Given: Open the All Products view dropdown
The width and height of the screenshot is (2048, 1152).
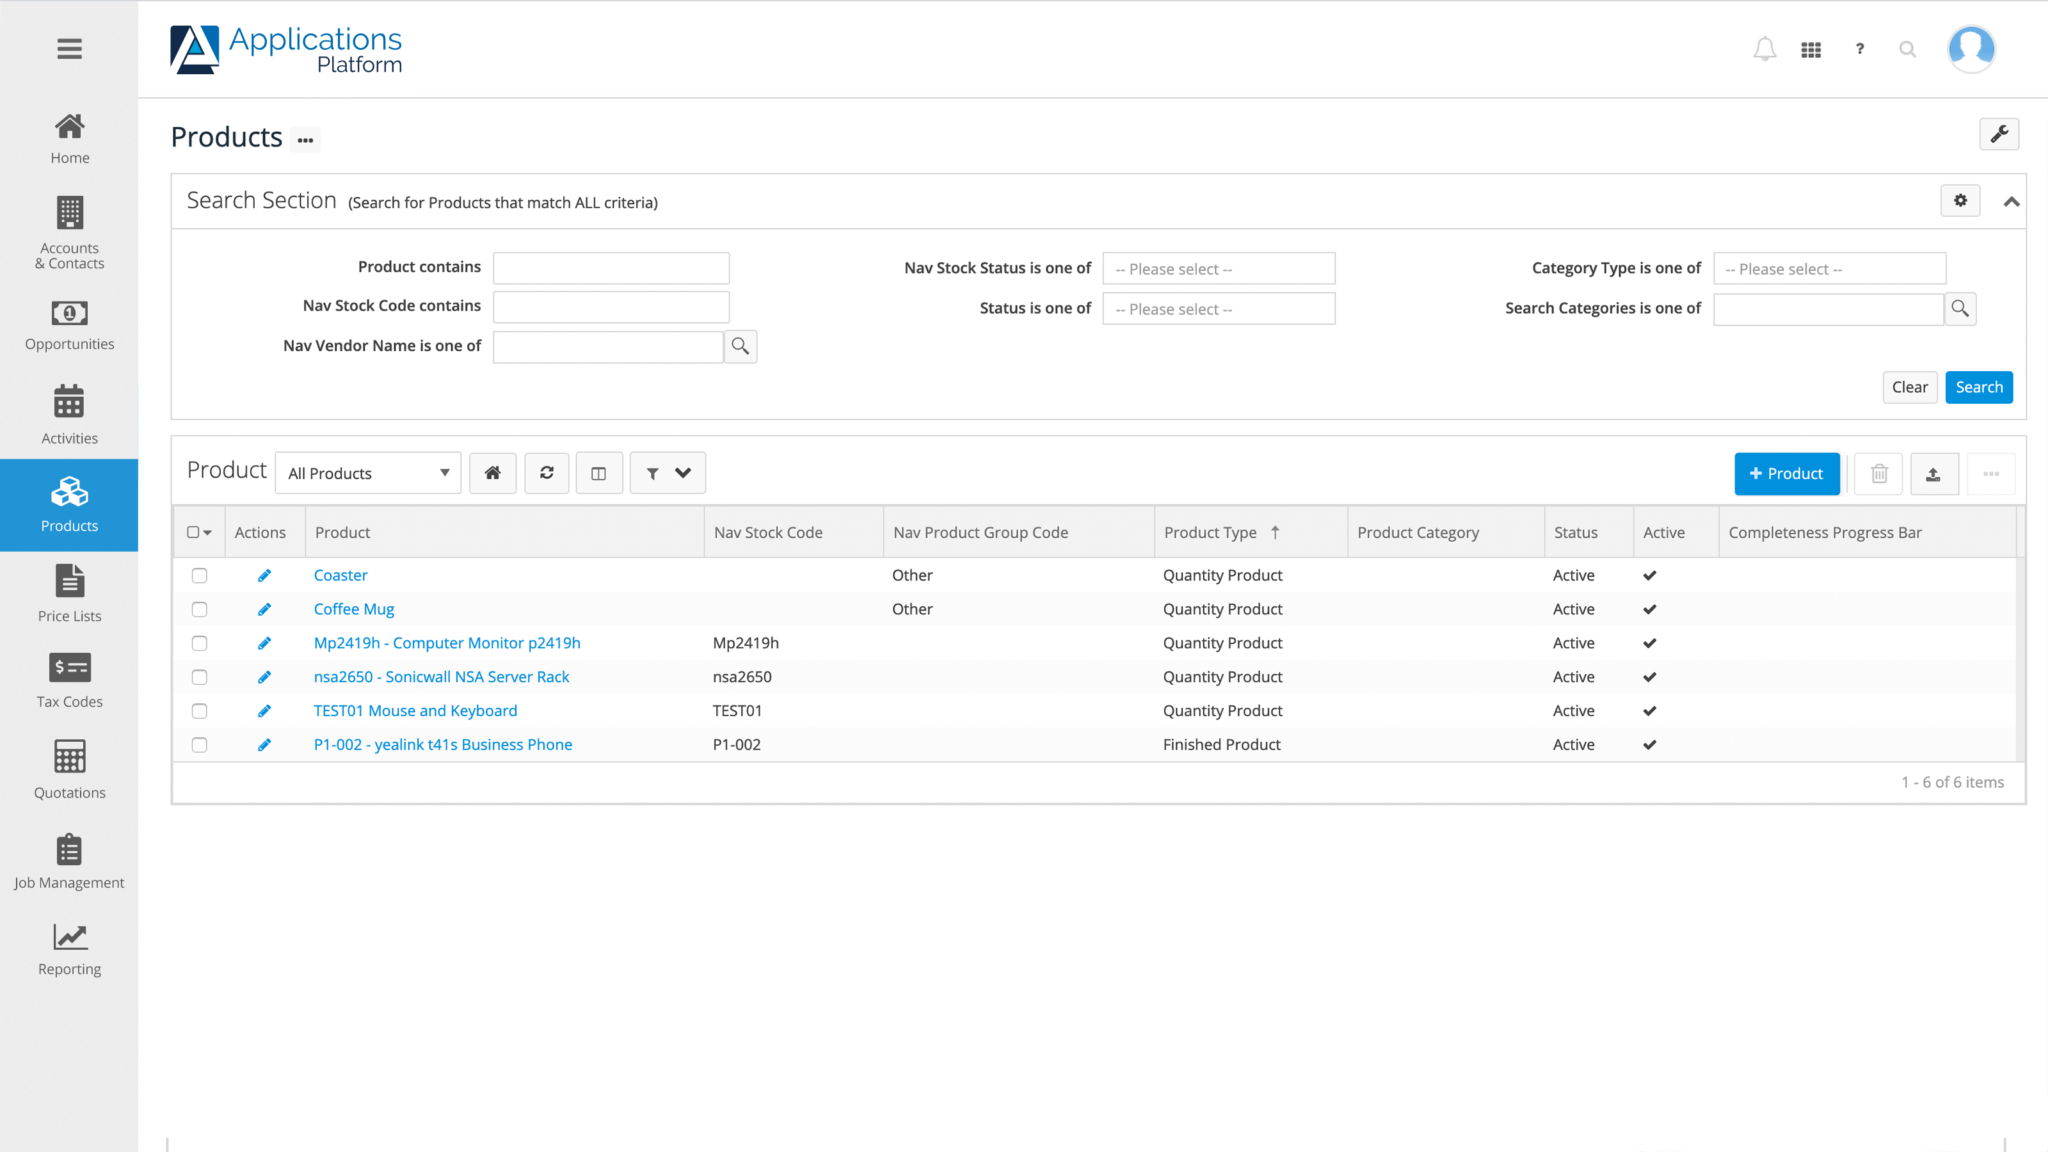Looking at the screenshot, I should pyautogui.click(x=367, y=472).
